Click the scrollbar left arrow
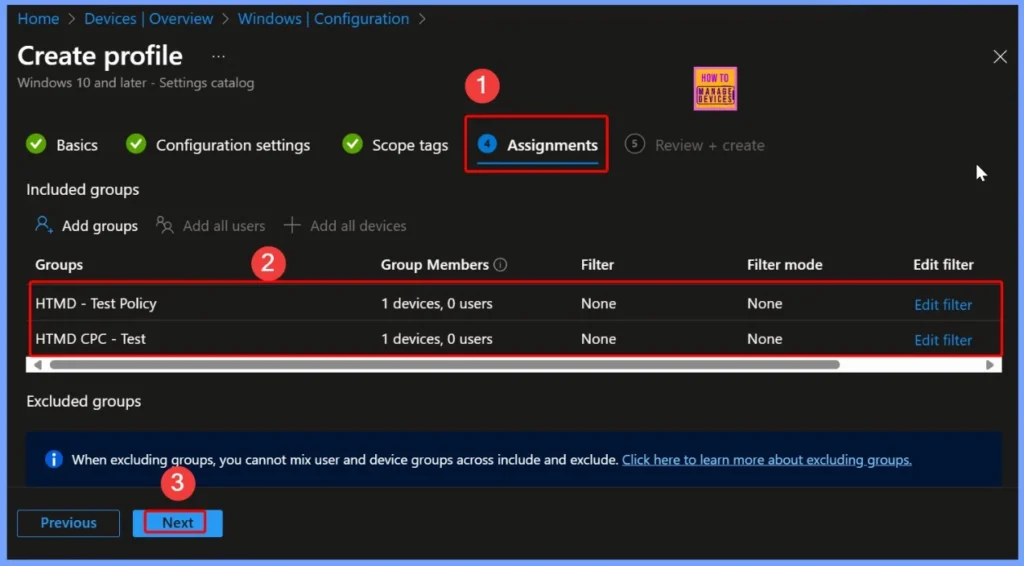Viewport: 1024px width, 566px height. click(38, 365)
